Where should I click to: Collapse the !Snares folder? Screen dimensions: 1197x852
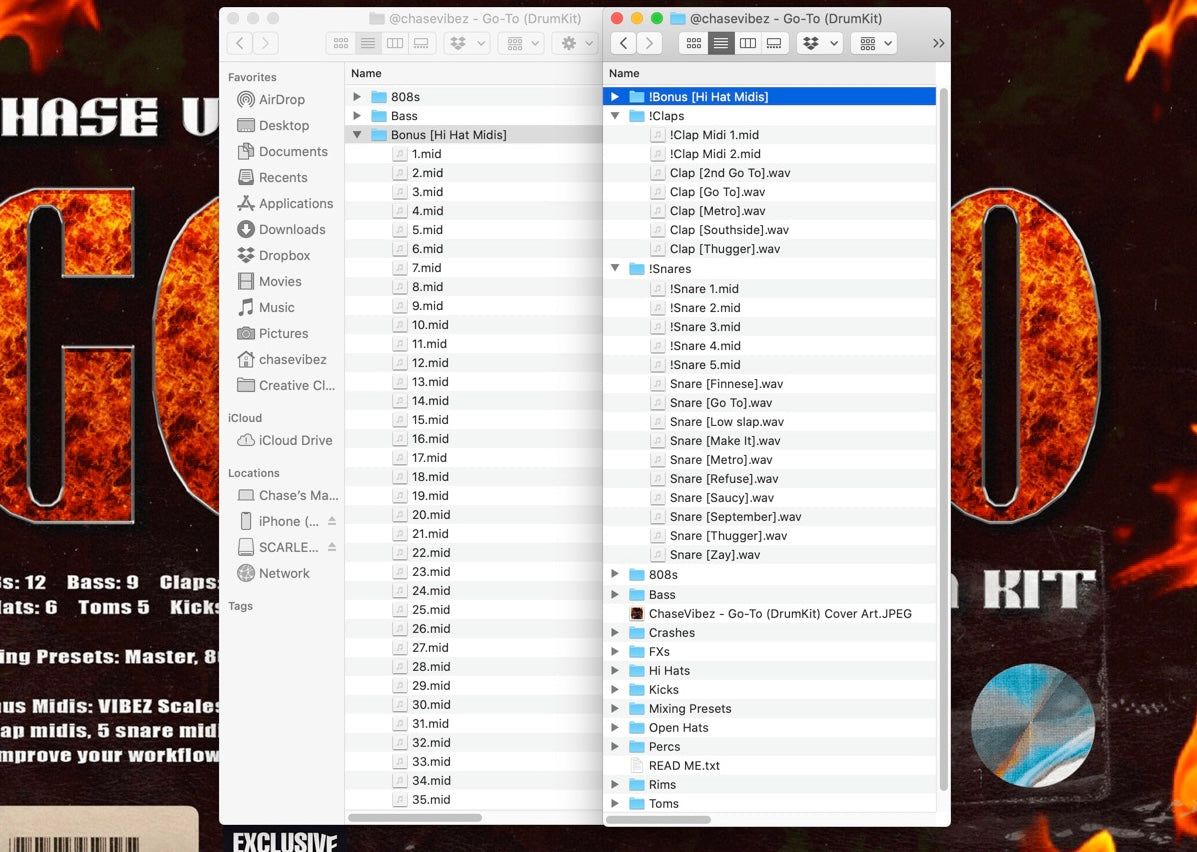(x=615, y=268)
